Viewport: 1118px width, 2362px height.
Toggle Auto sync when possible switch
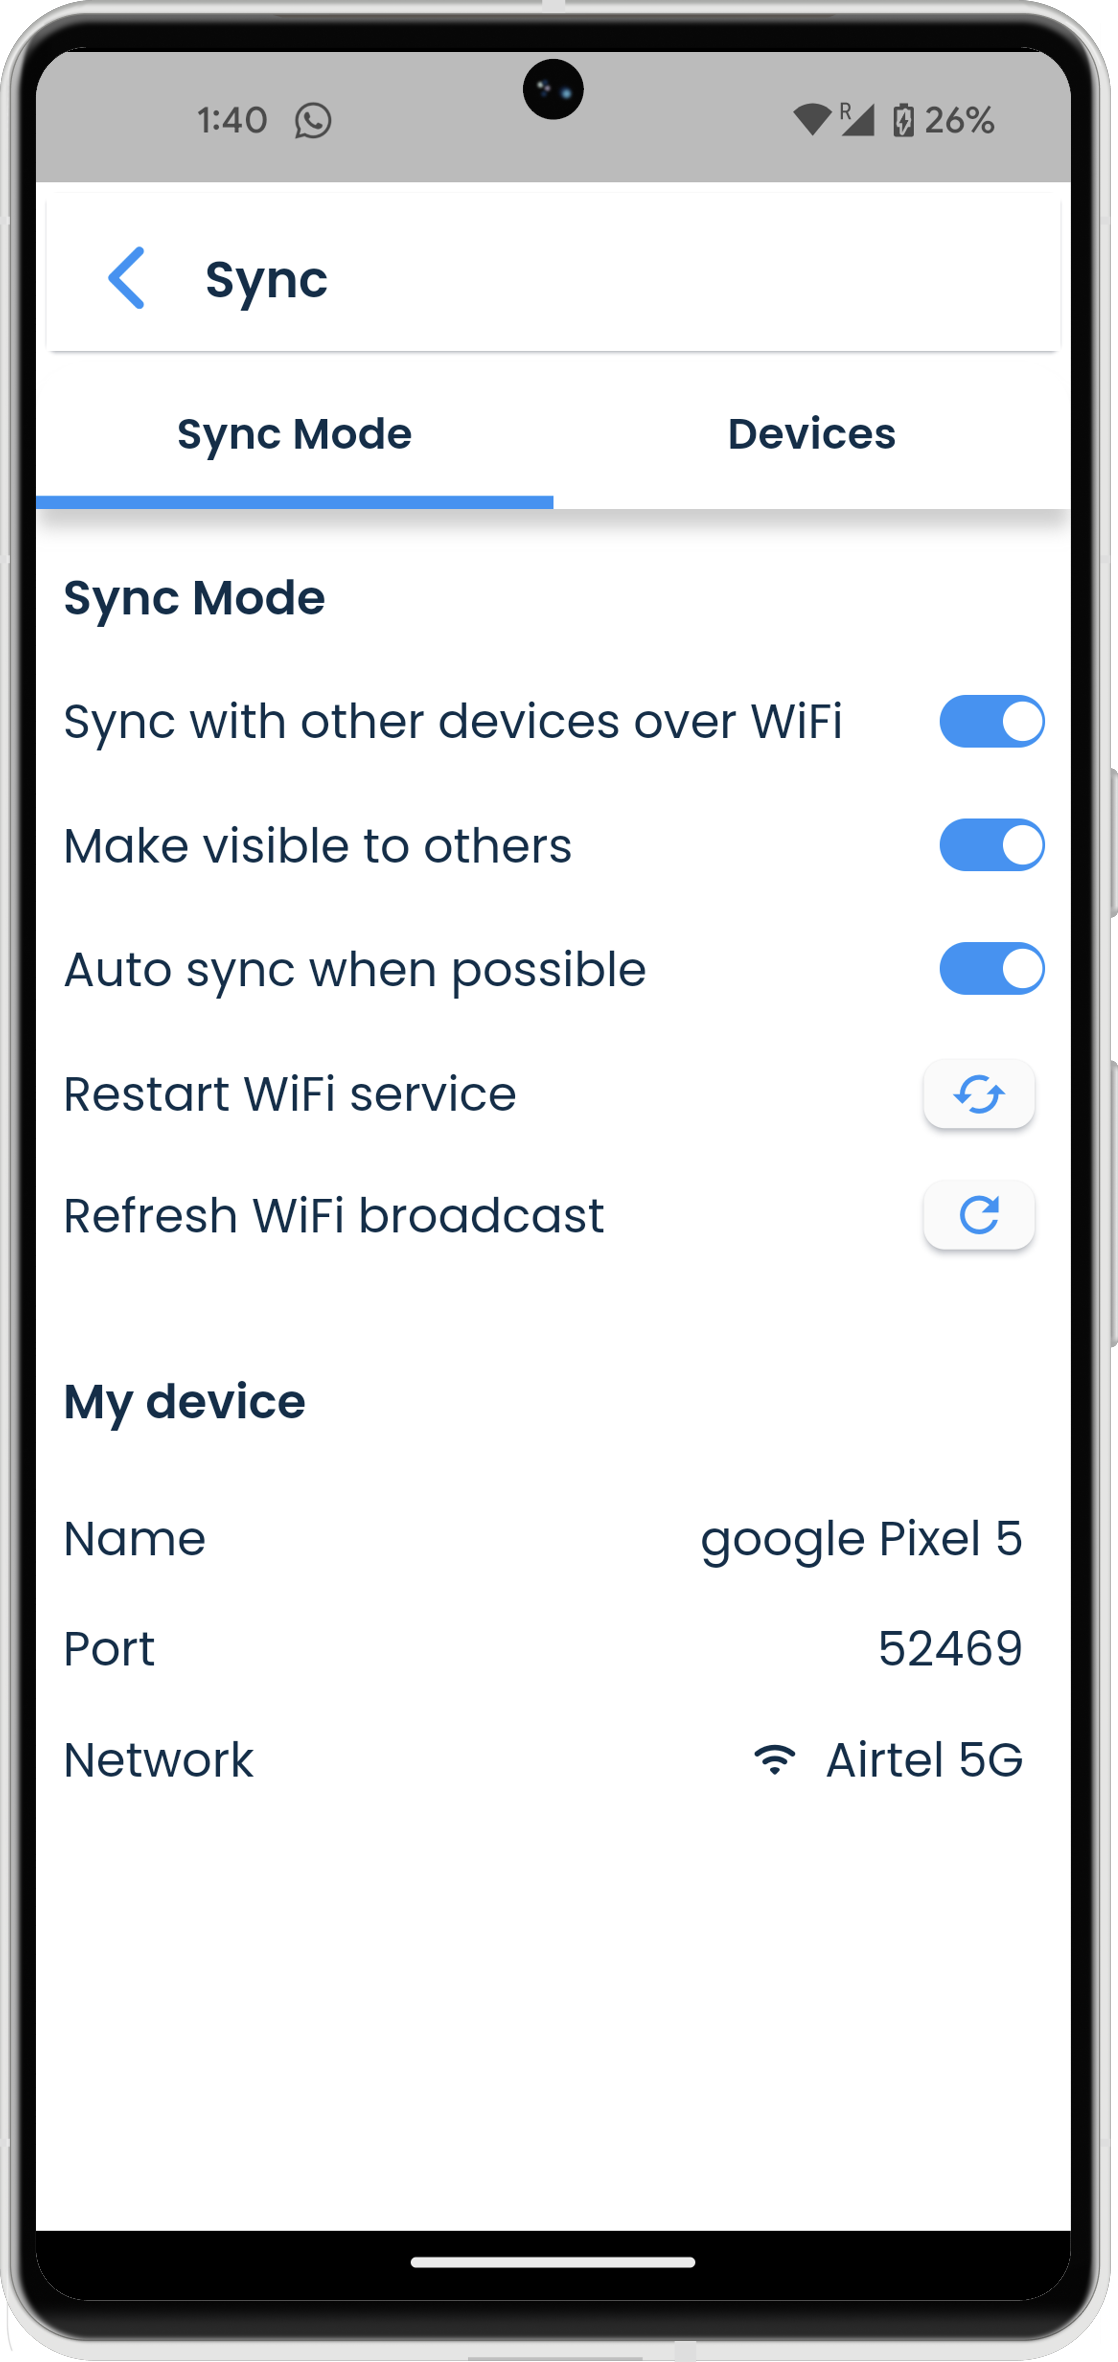tap(991, 969)
